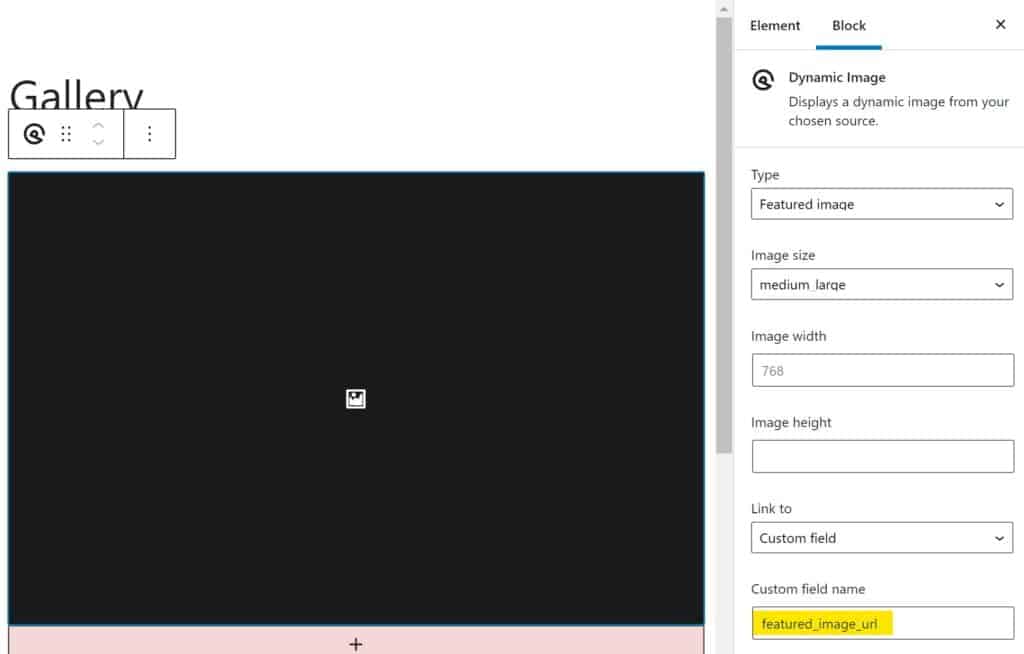This screenshot has height=654, width=1024.
Task: Click the drag handle dots in block toolbar
Action: (x=67, y=134)
